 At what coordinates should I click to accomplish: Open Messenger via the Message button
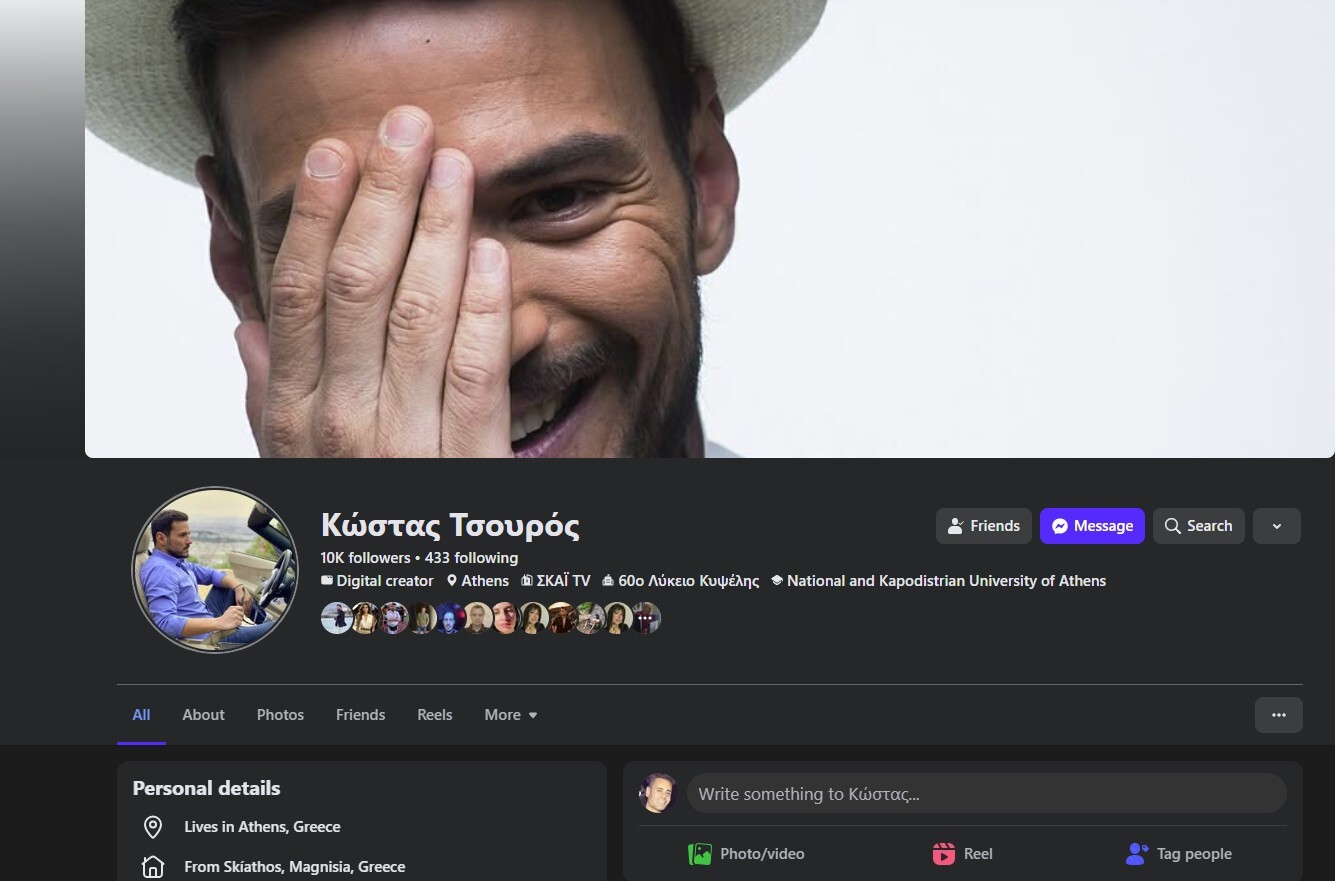tap(1092, 526)
